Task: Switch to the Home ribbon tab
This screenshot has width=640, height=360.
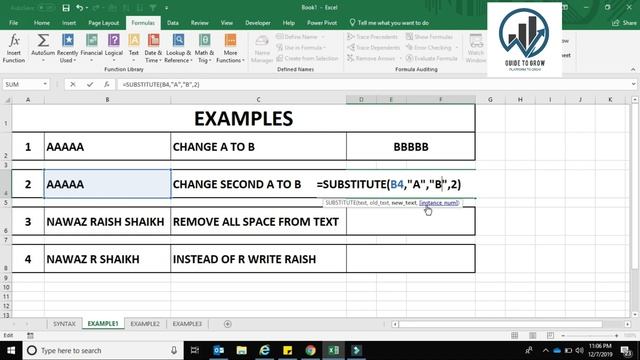Action: [x=42, y=23]
